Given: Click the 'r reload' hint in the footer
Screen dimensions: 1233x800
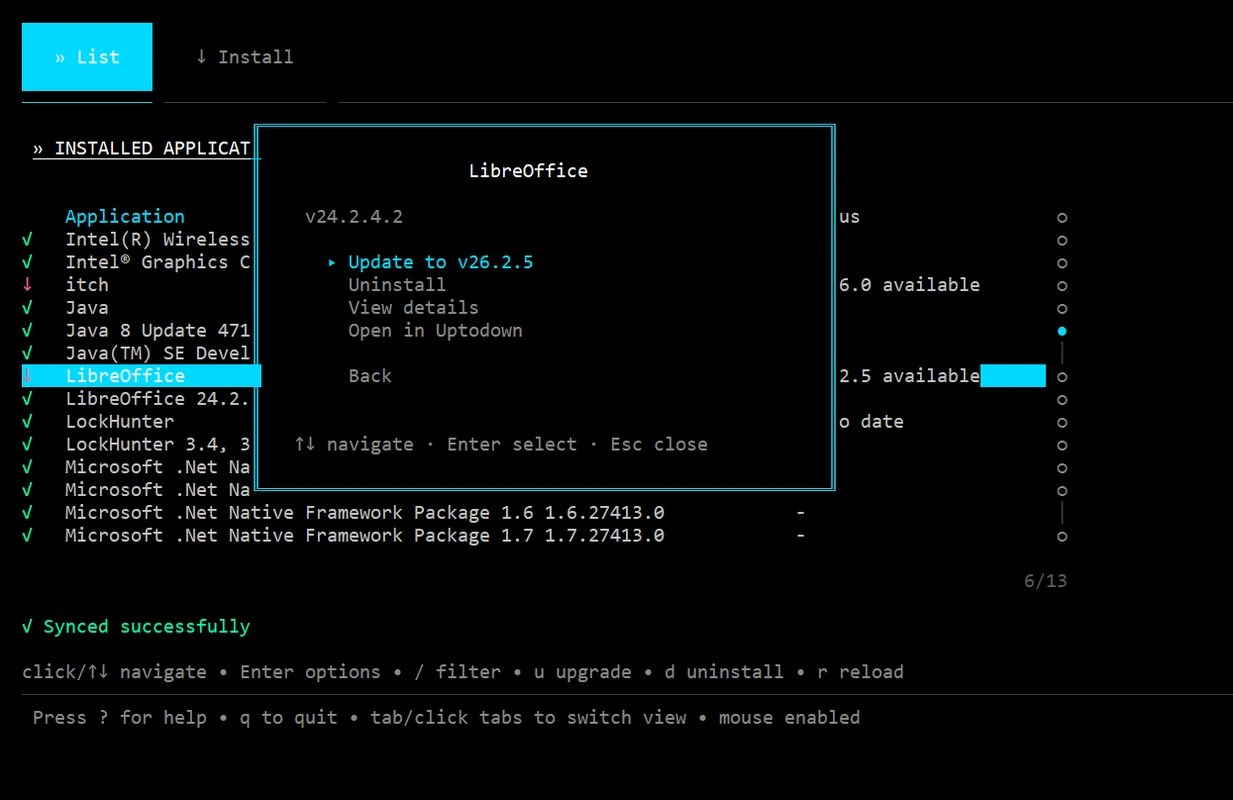Looking at the screenshot, I should click(860, 672).
